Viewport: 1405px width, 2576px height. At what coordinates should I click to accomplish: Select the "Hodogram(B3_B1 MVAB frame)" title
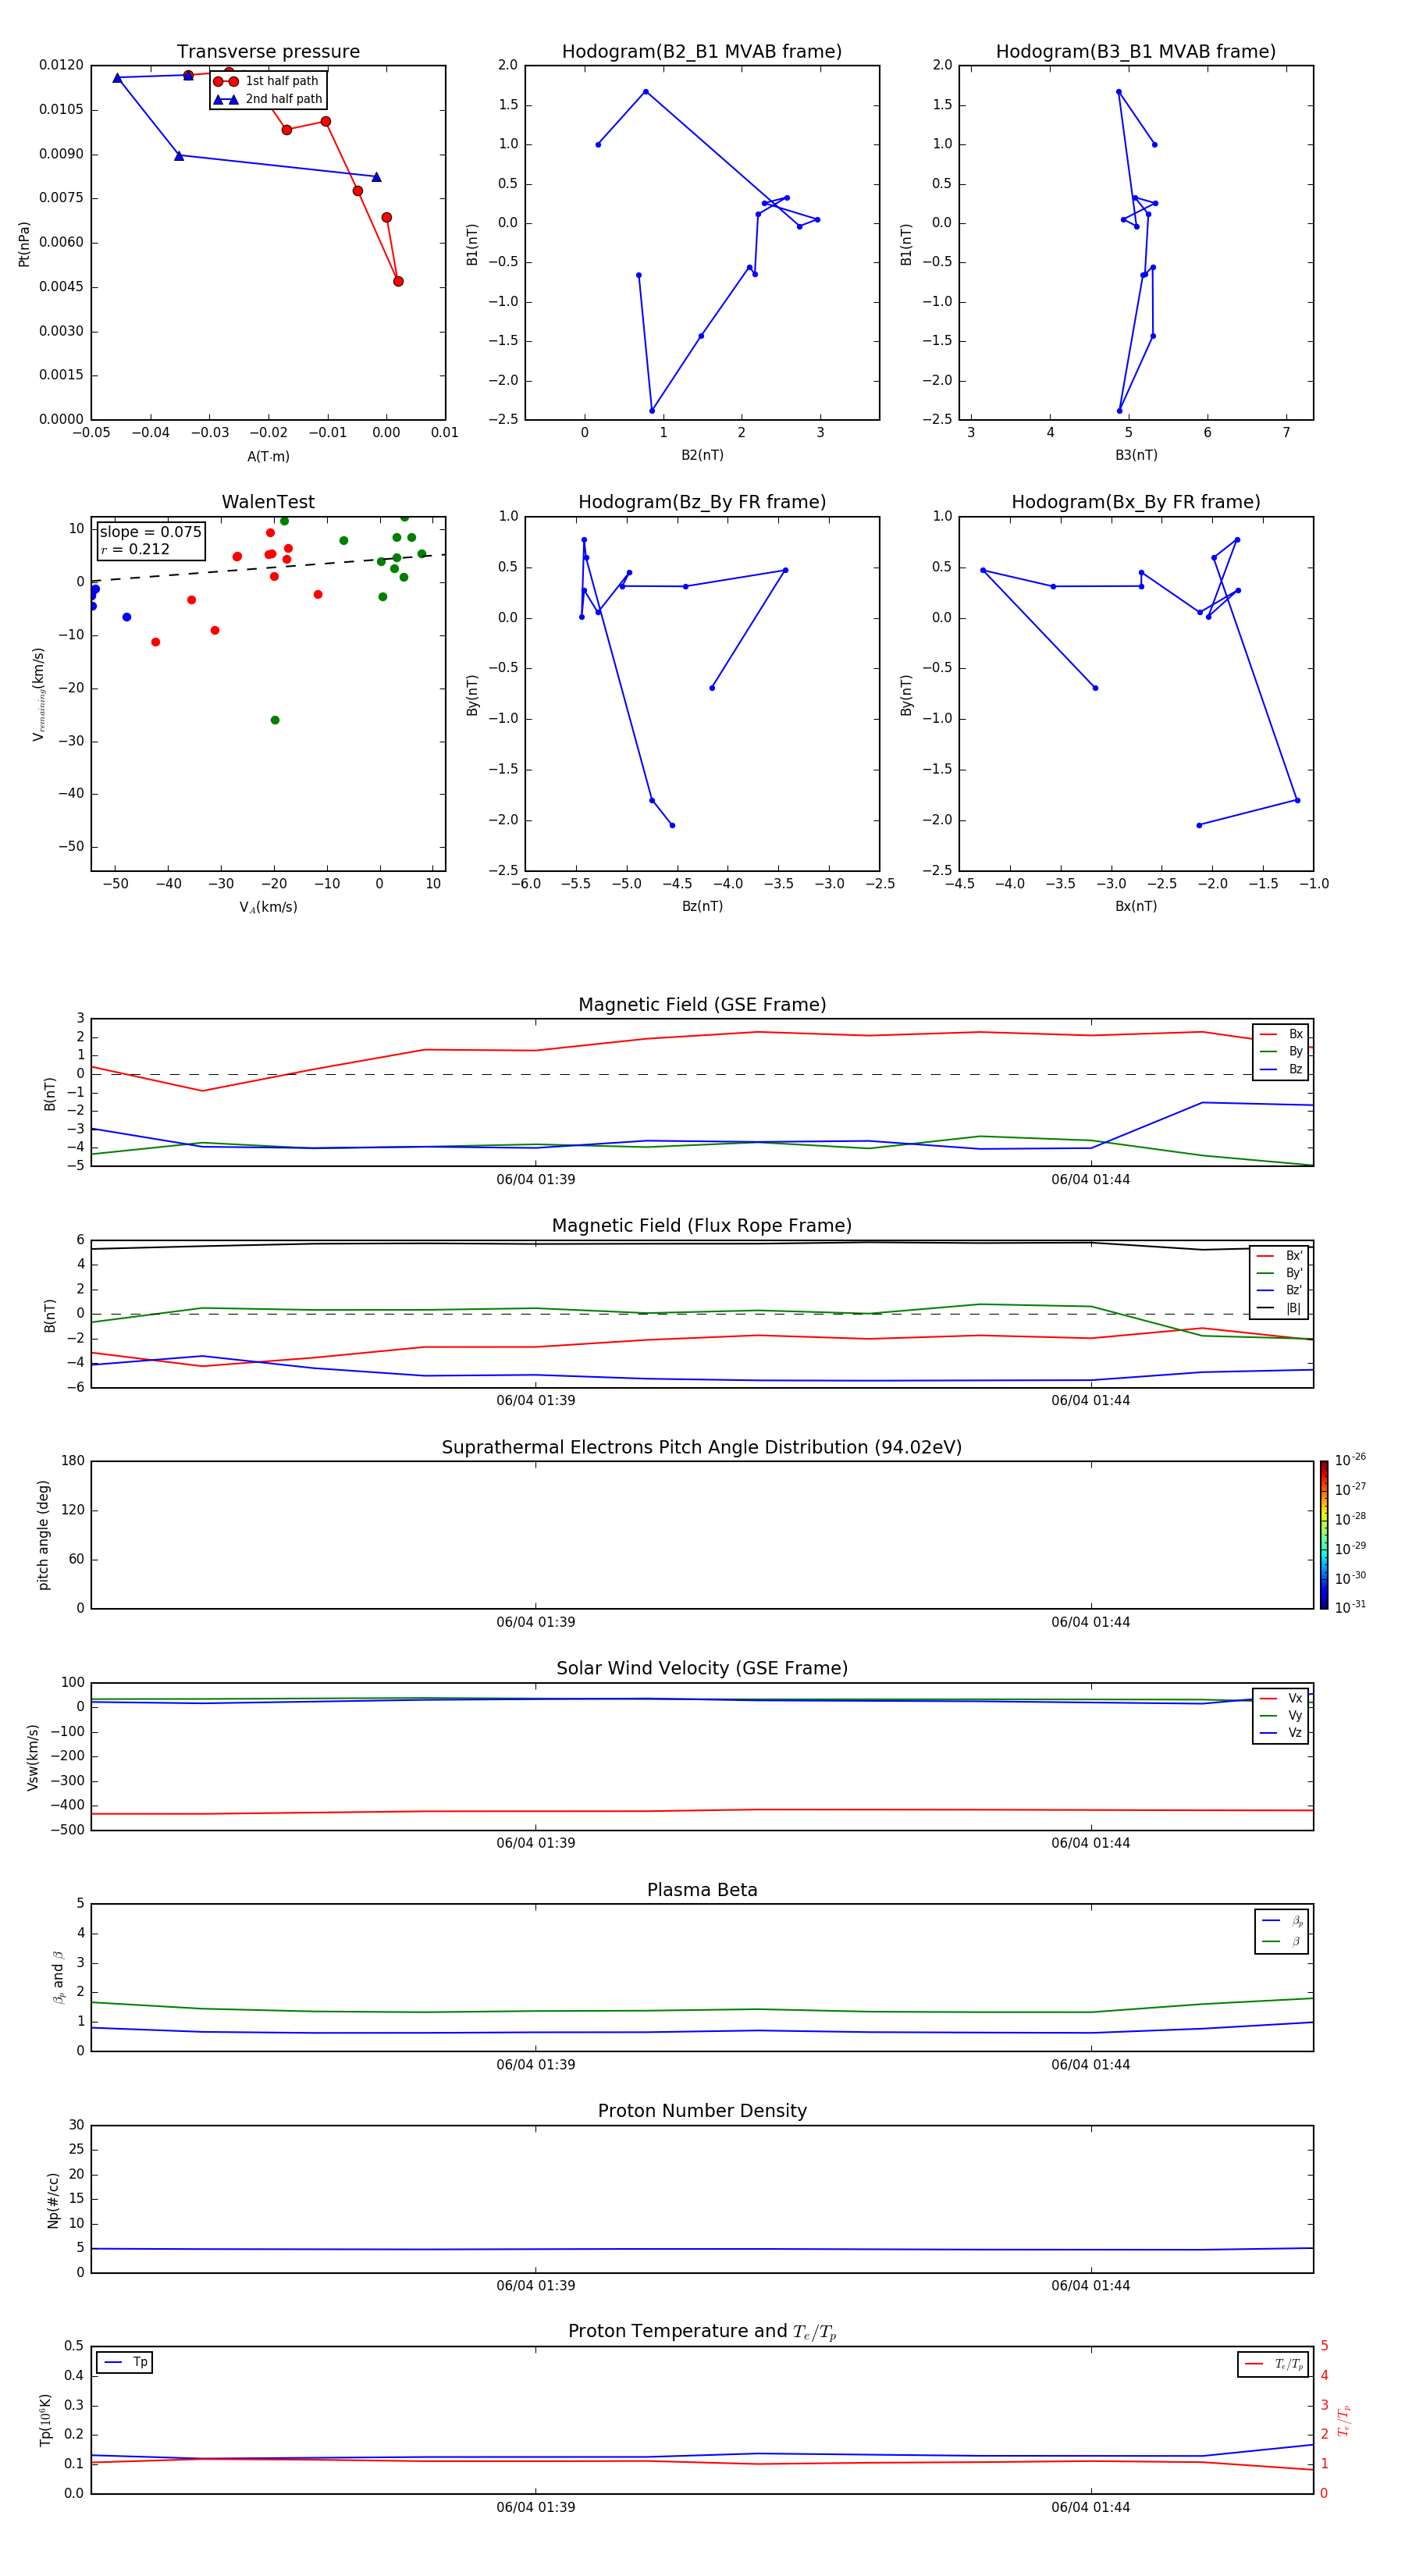(x=1136, y=52)
